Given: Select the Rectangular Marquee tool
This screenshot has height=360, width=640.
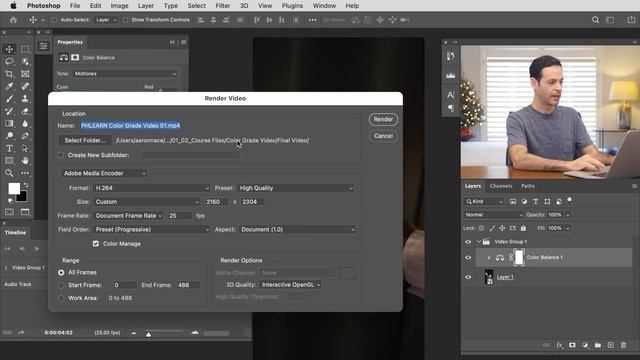Looking at the screenshot, I should pyautogui.click(x=25, y=49).
